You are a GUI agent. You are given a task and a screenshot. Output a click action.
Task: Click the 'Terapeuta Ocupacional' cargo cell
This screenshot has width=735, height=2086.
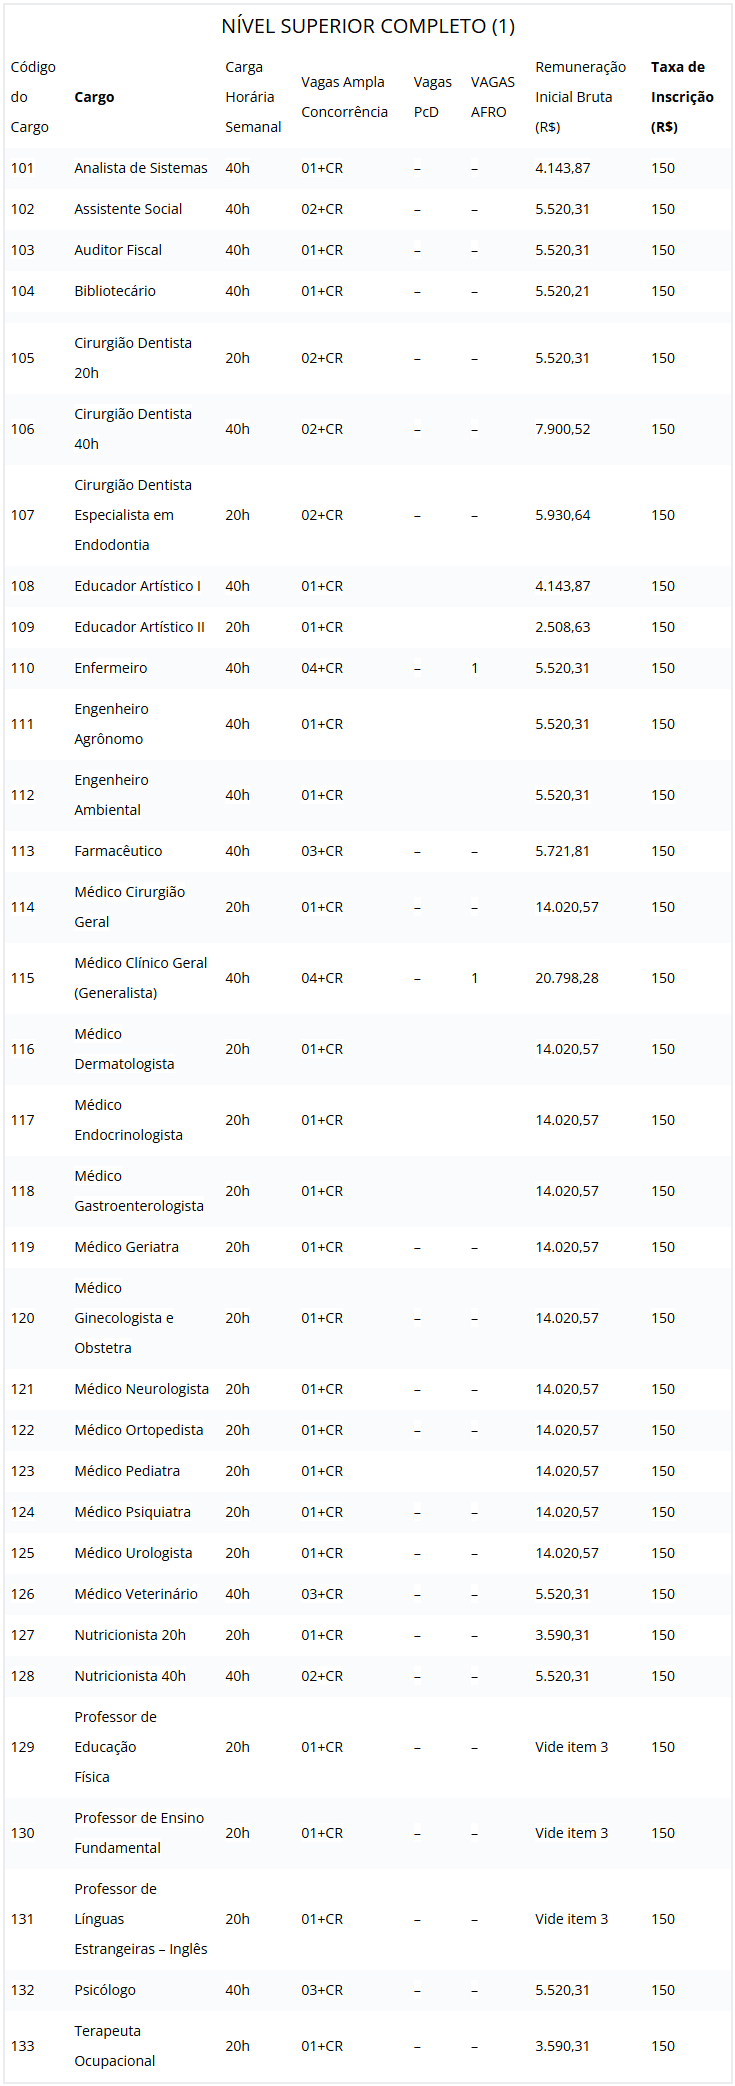pyautogui.click(x=115, y=2046)
